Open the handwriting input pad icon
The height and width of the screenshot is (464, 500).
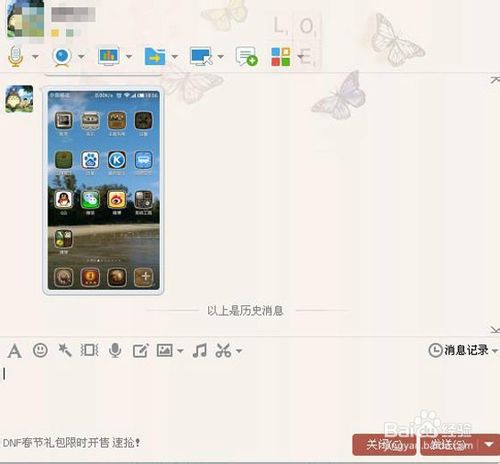(140, 351)
